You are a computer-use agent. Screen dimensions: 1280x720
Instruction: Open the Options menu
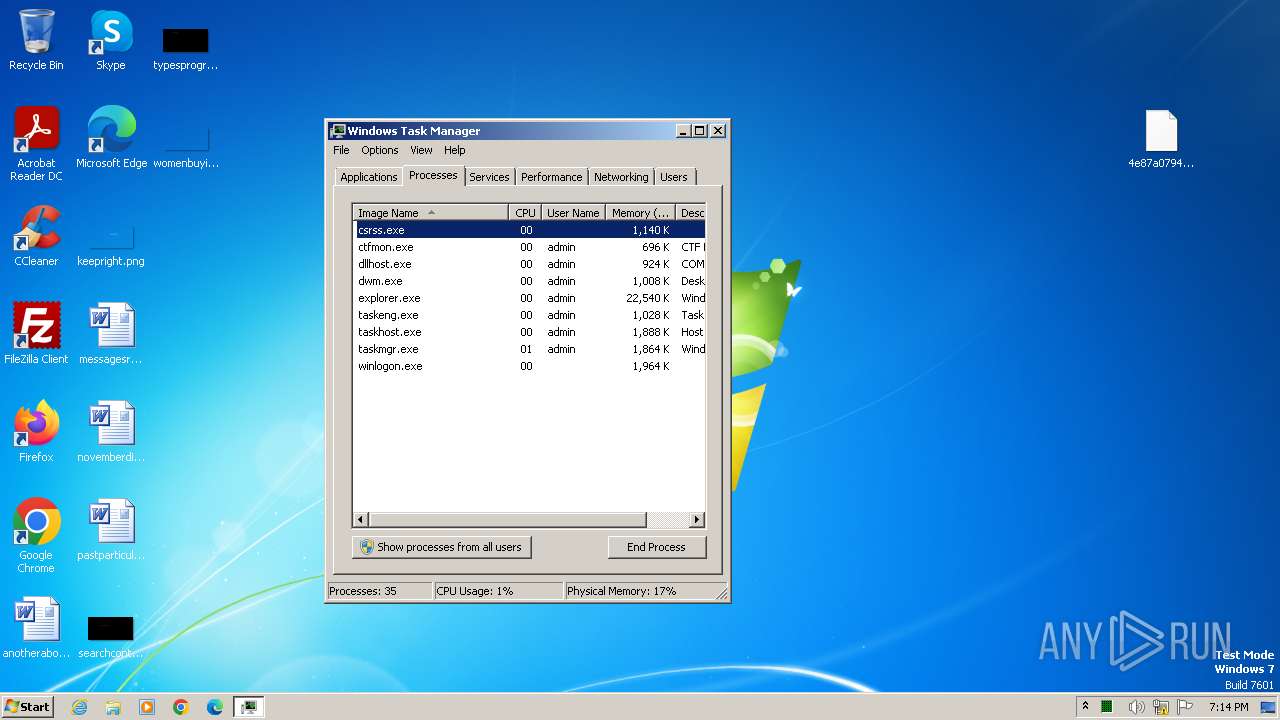click(x=379, y=150)
